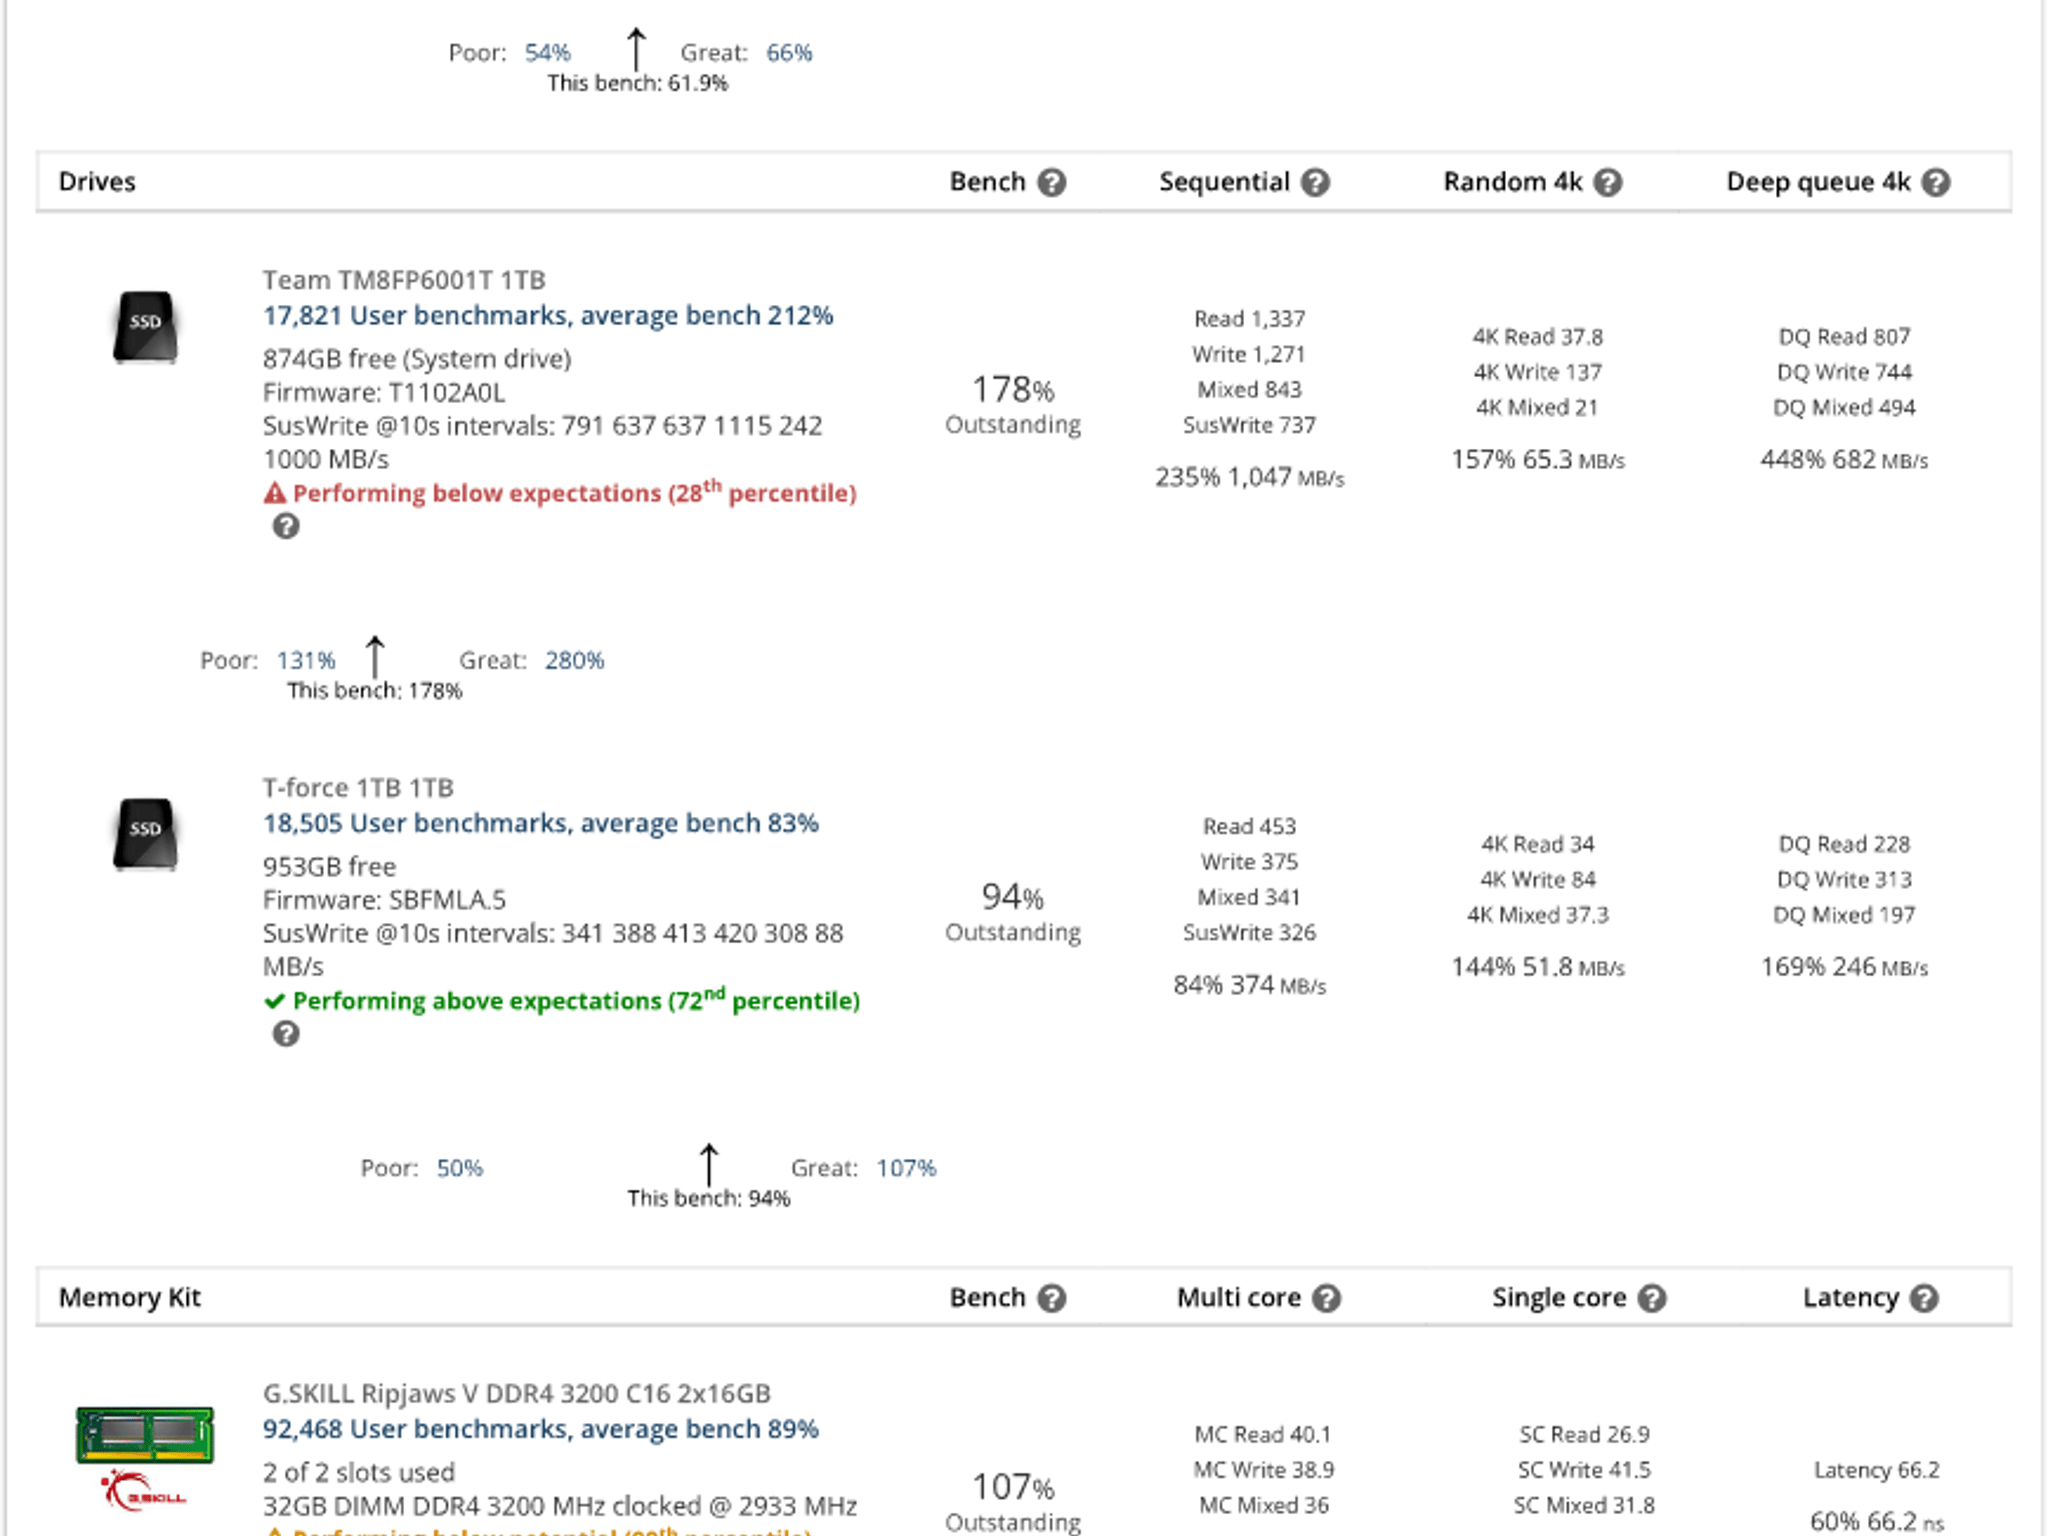The image size is (2048, 1536).
Task: Click the Poor 131% value link
Action: [306, 660]
